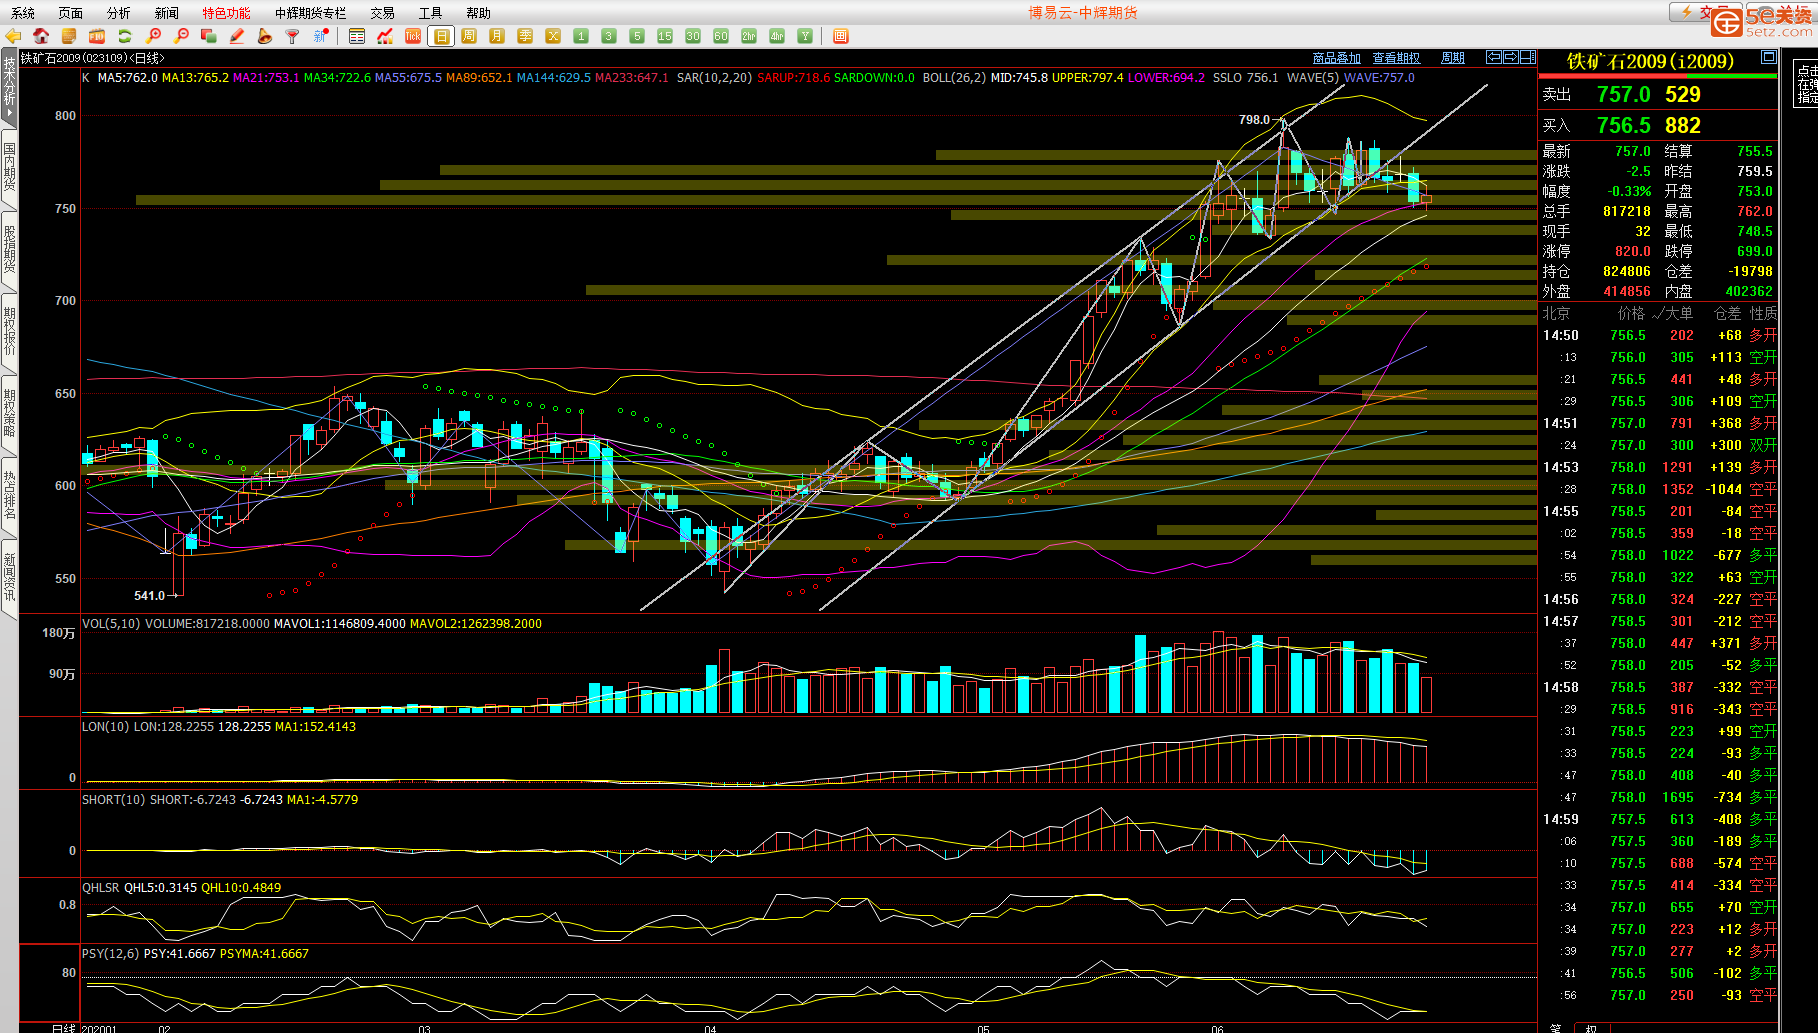This screenshot has width=1818, height=1033.
Task: Toggle monthly 月 period button
Action: (497, 36)
